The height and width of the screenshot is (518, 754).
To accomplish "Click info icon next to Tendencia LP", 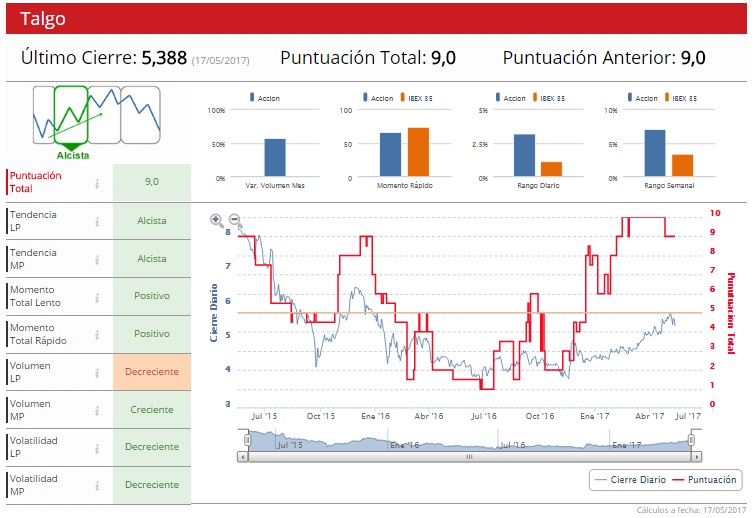I will pyautogui.click(x=97, y=222).
